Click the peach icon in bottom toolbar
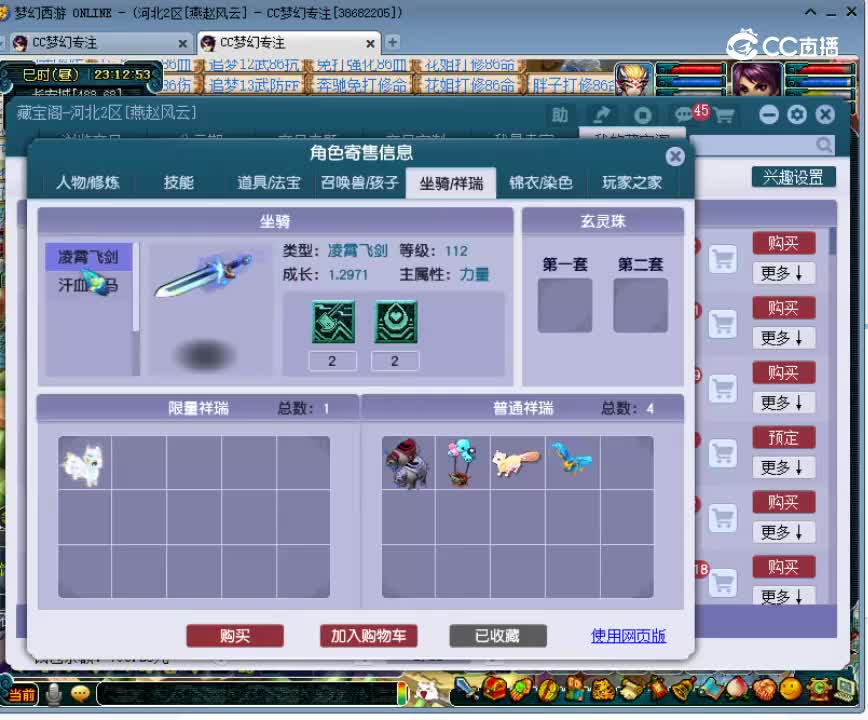Screen dimensions: 868x720 click(737, 690)
